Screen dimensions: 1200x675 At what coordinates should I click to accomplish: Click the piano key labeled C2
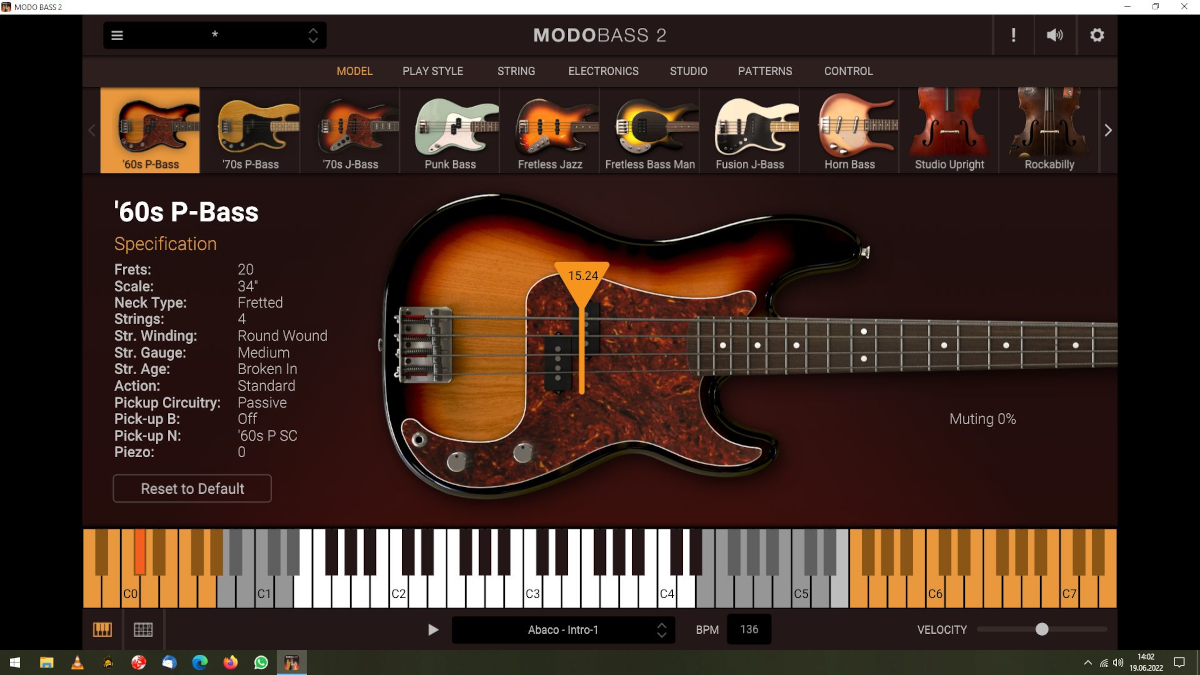click(398, 593)
